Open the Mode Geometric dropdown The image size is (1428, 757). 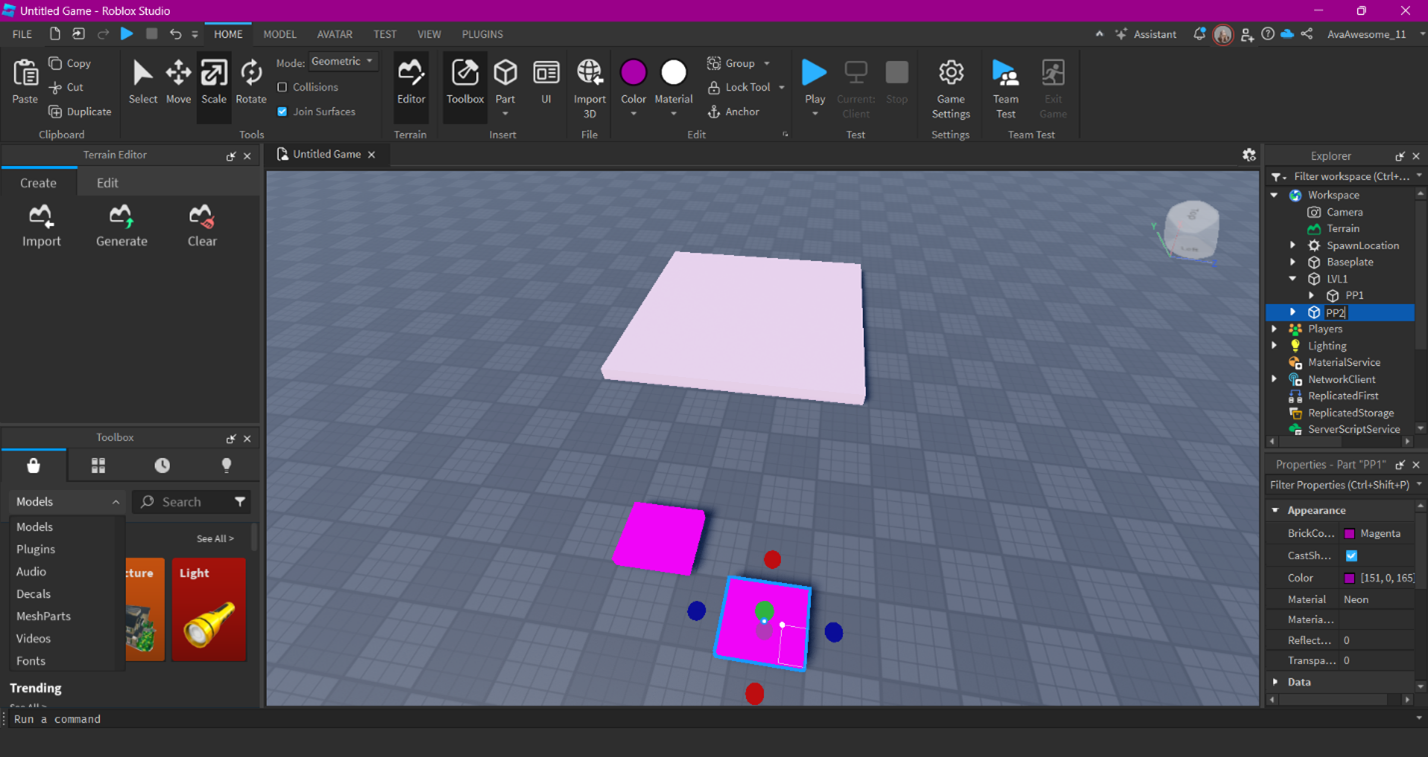pyautogui.click(x=343, y=62)
